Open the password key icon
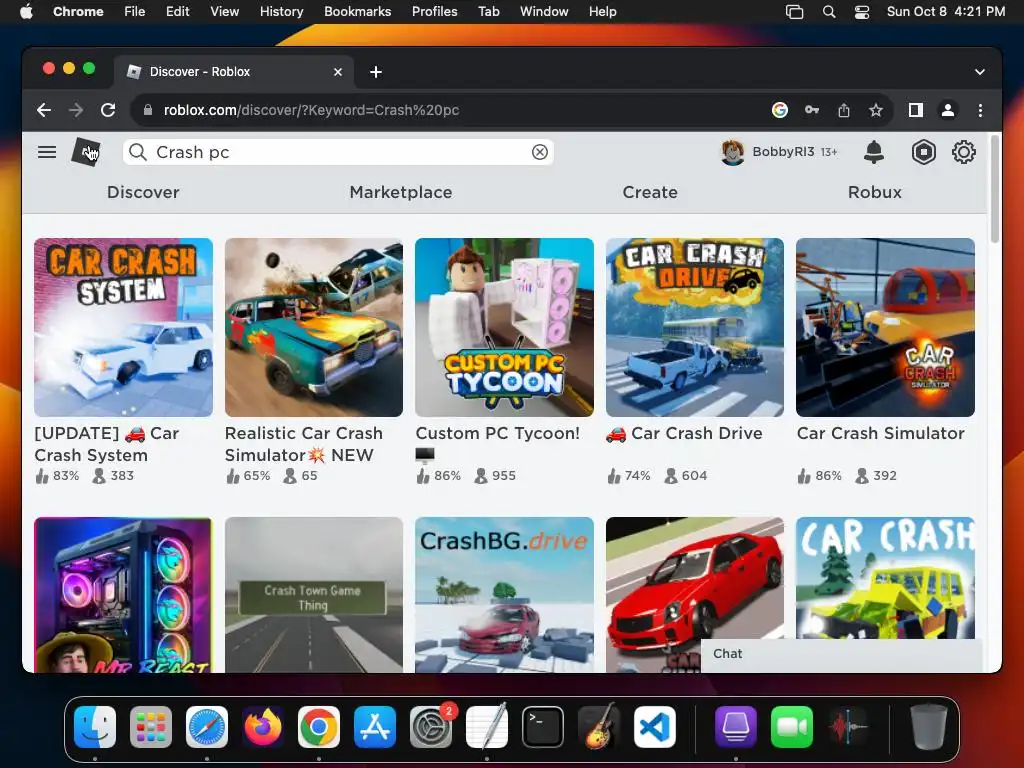 tap(812, 110)
